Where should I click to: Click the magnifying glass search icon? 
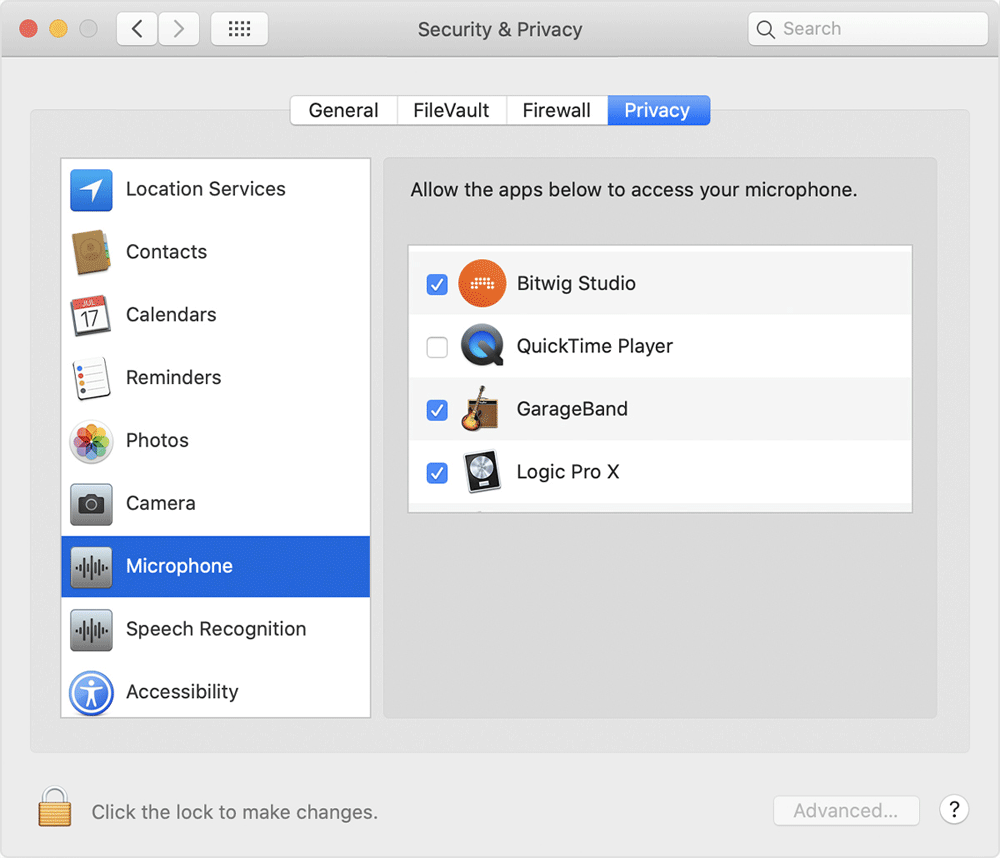[x=765, y=29]
